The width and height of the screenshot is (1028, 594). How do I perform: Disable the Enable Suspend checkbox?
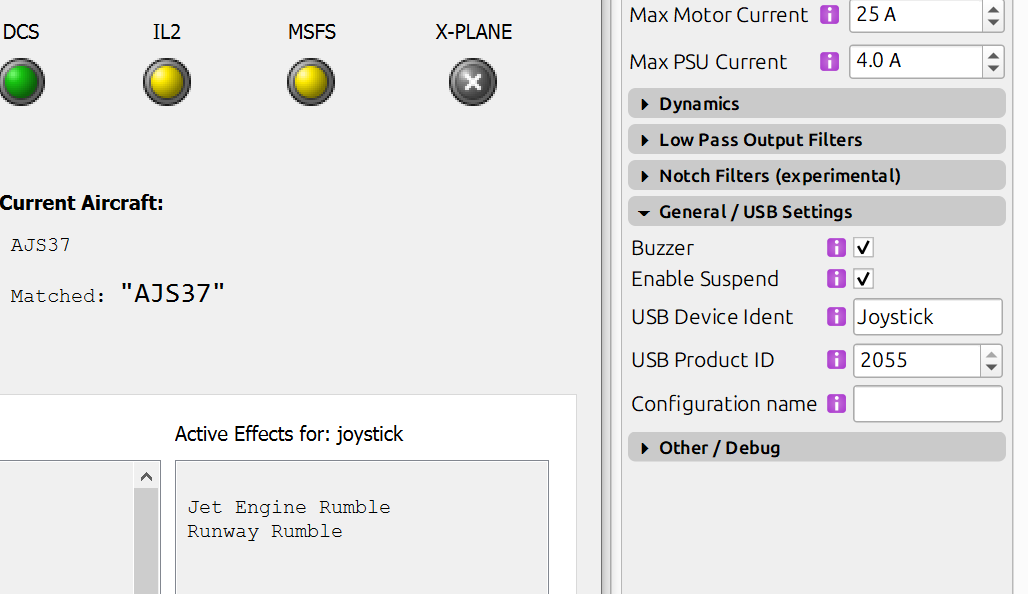point(864,279)
